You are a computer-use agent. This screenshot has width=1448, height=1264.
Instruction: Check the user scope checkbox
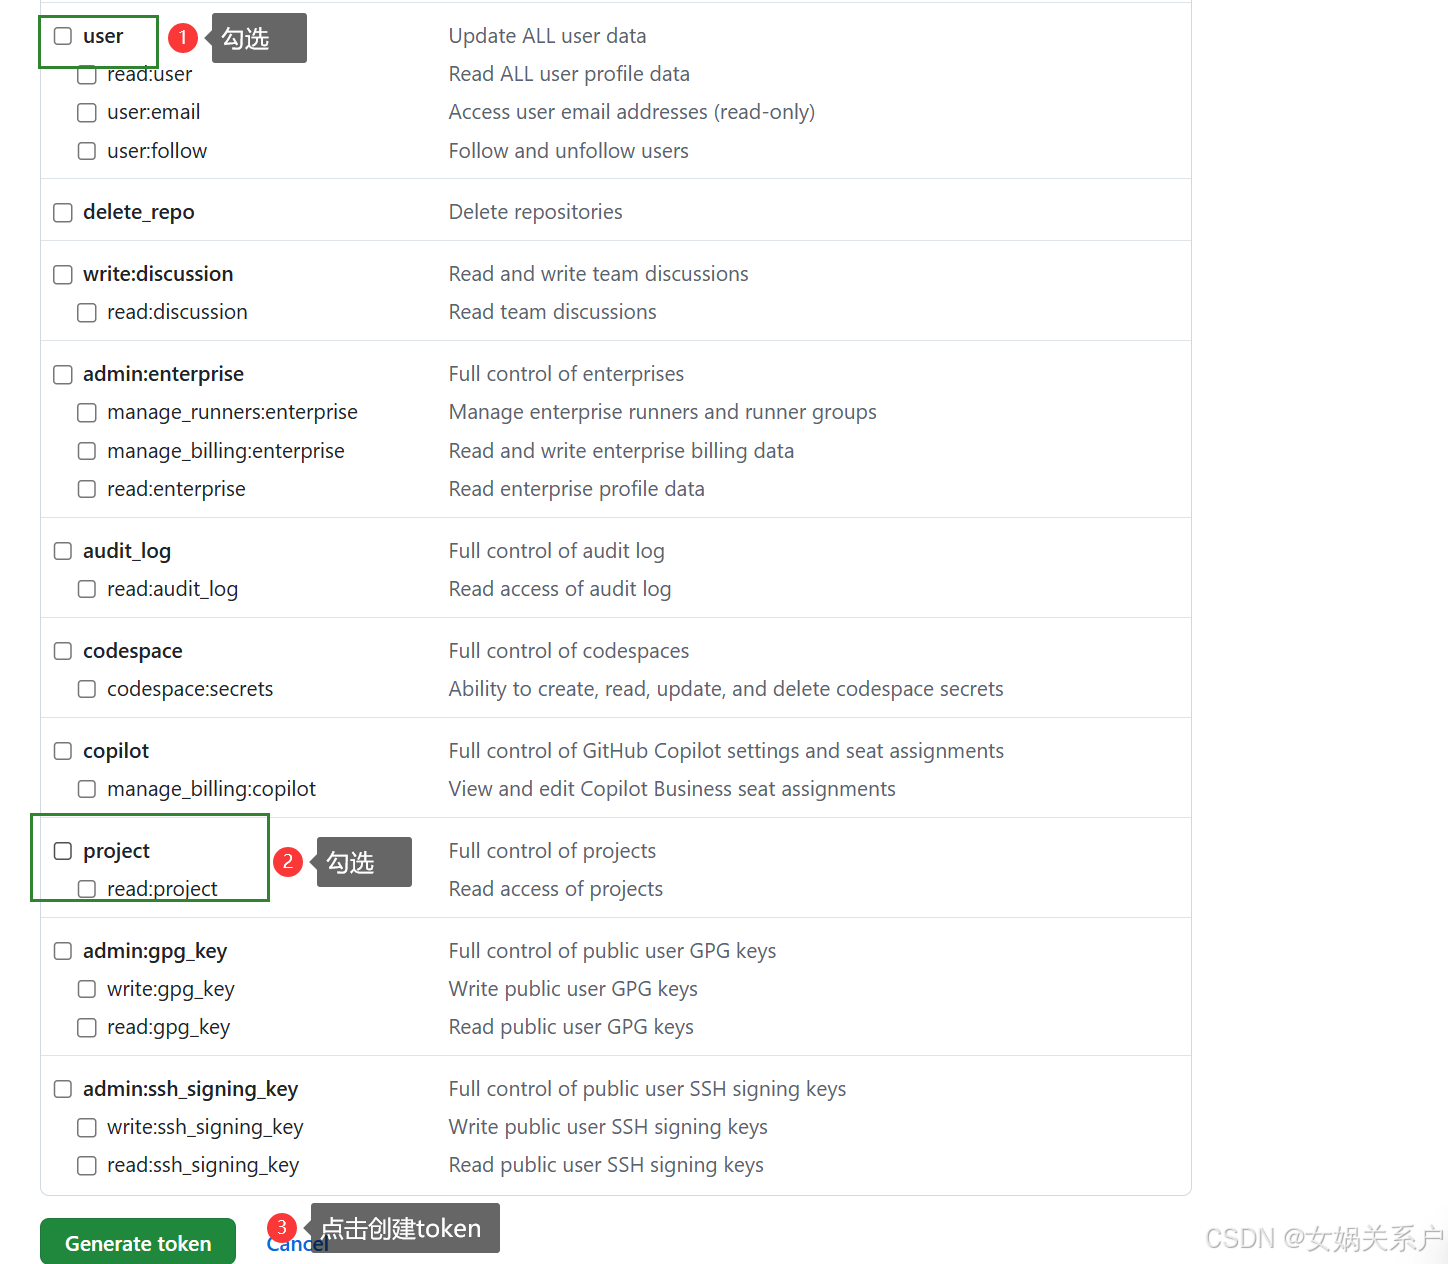pyautogui.click(x=63, y=36)
